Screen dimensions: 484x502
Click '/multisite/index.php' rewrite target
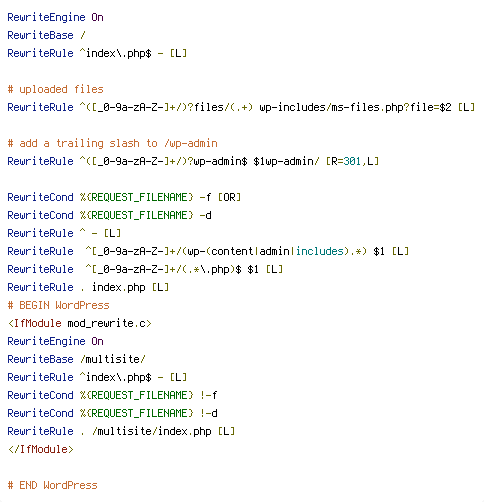click(152, 431)
